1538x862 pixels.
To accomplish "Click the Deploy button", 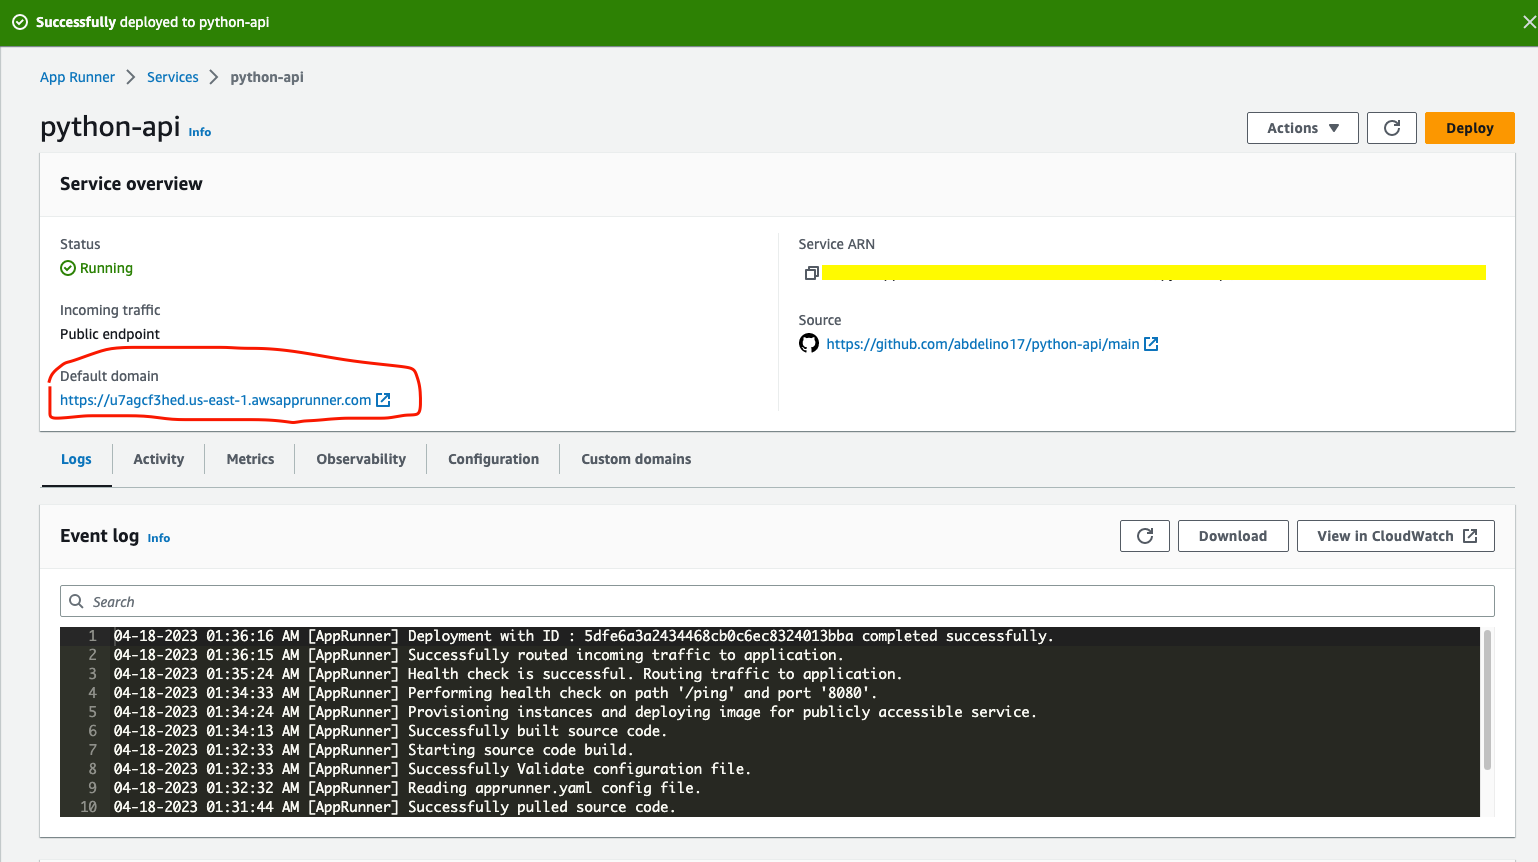I will [1469, 127].
